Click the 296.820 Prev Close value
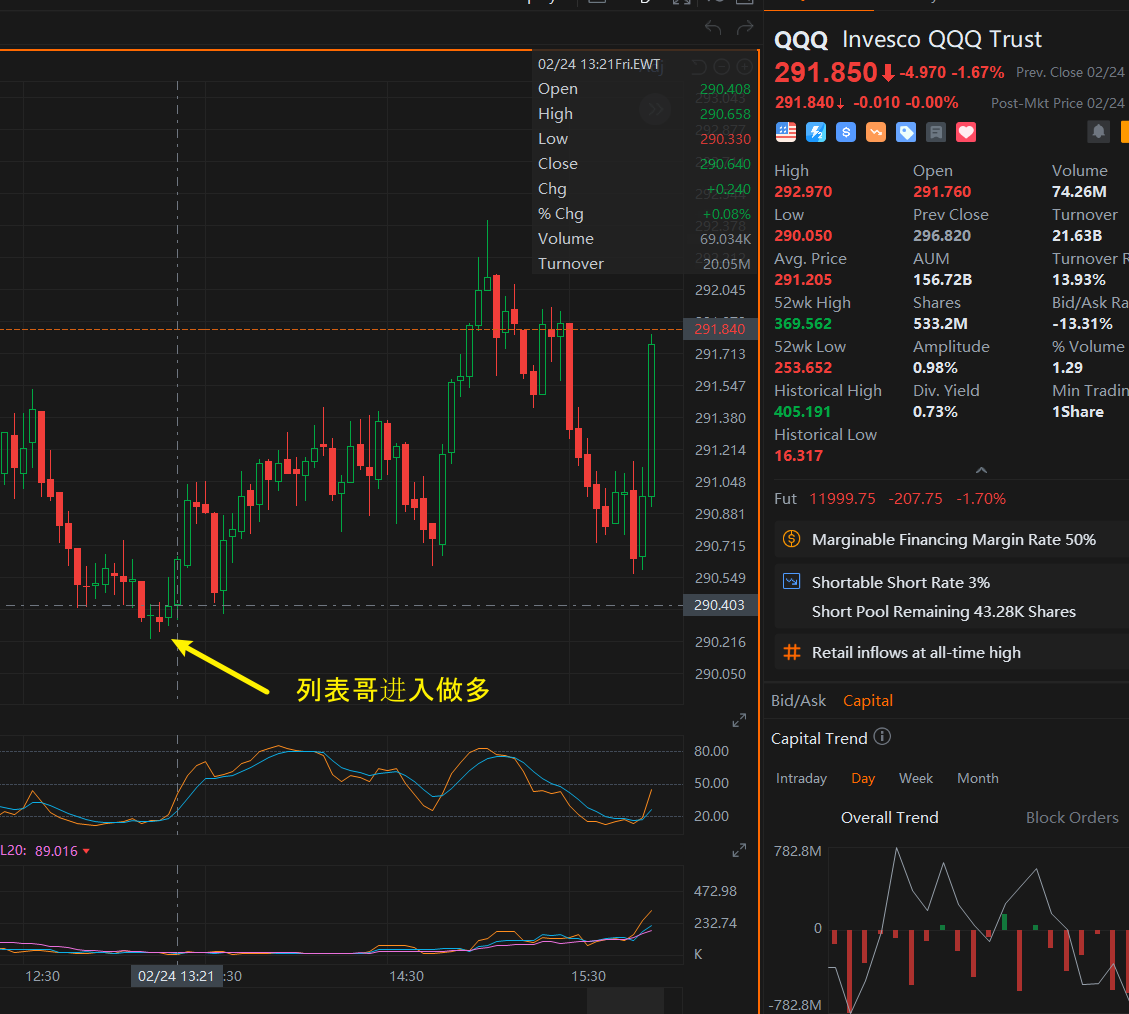Screen dimensions: 1129x1014 (942, 235)
